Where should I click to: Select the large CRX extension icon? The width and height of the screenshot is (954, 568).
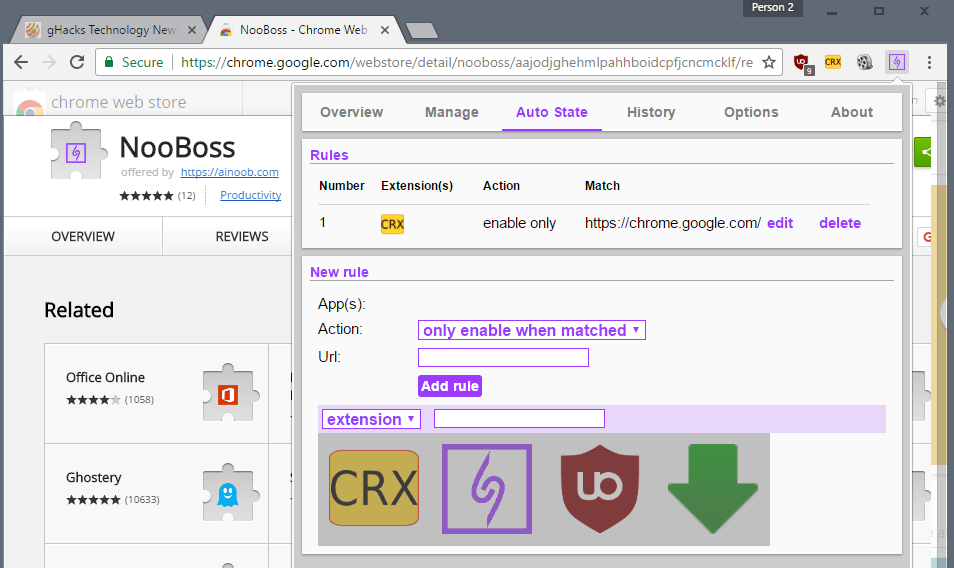374,488
